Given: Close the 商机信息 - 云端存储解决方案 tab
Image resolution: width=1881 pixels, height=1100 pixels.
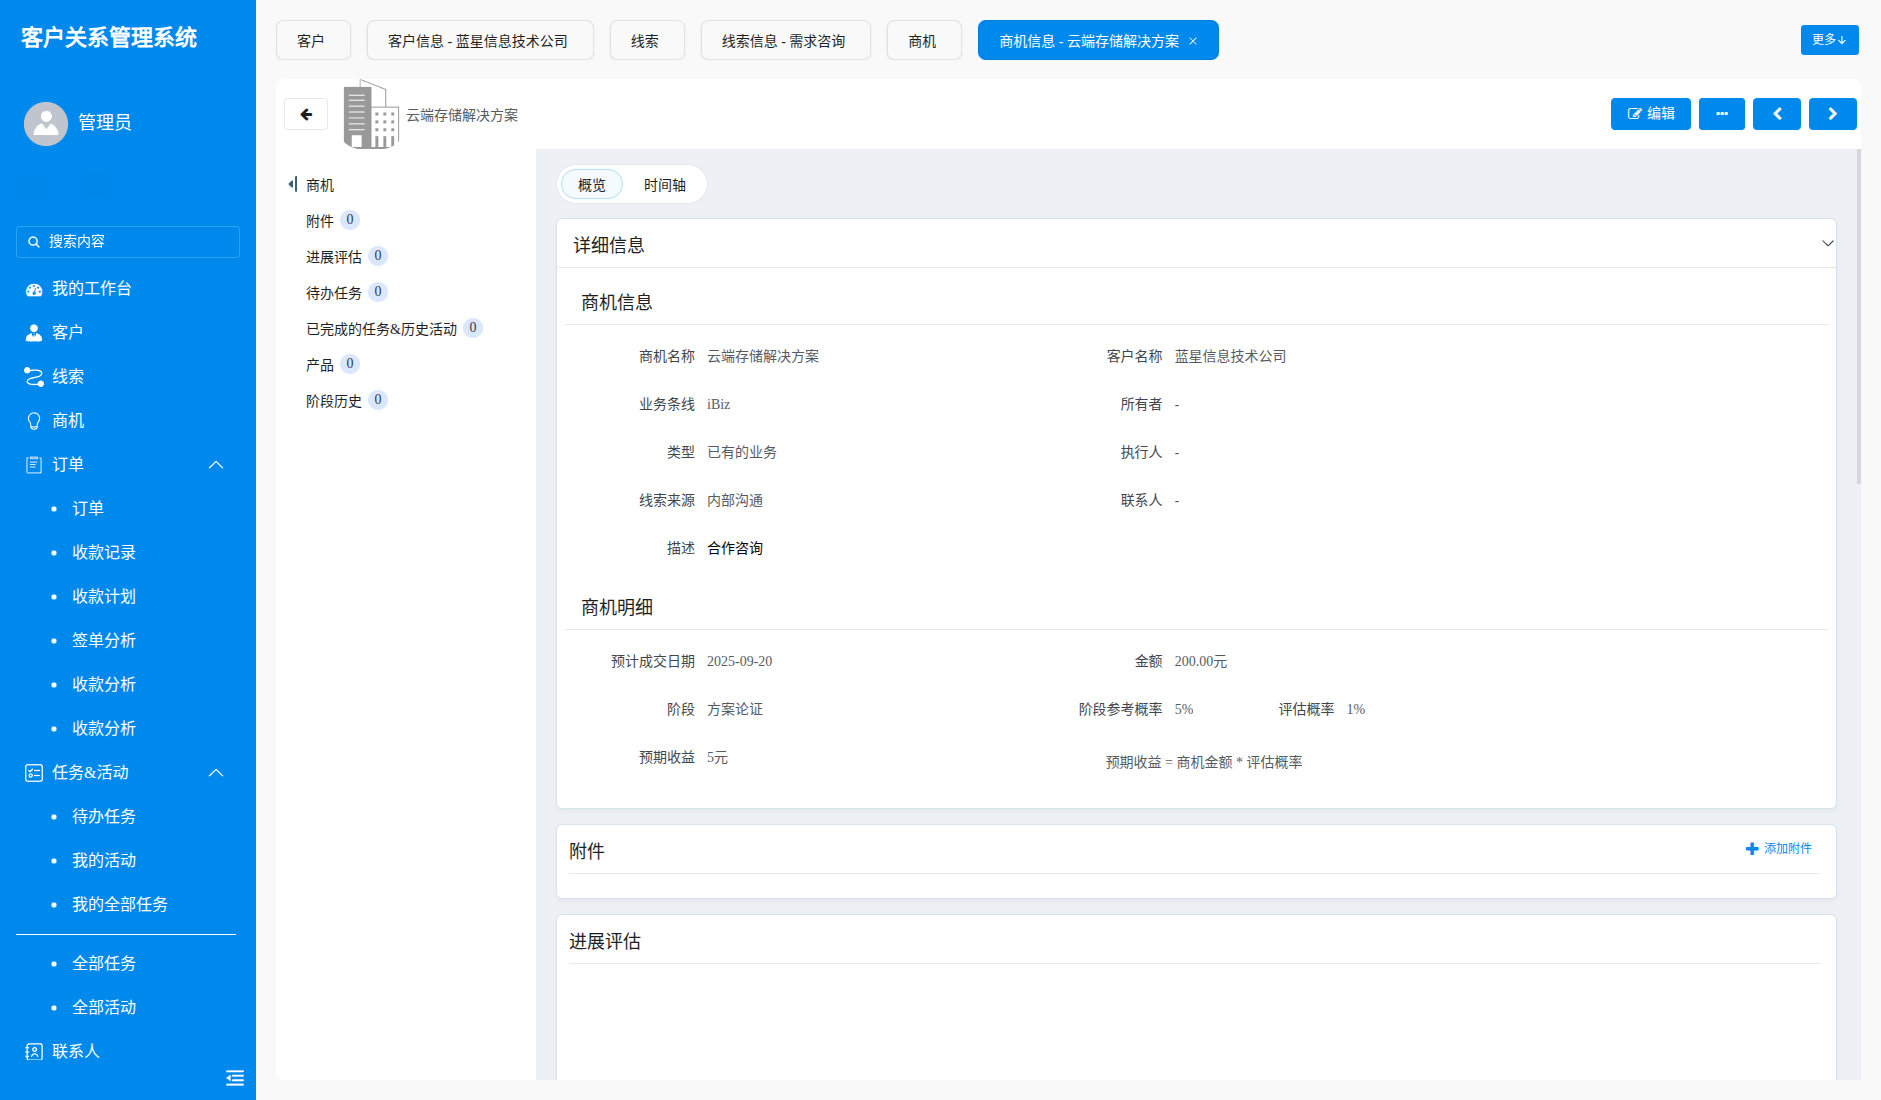Looking at the screenshot, I should pyautogui.click(x=1193, y=41).
